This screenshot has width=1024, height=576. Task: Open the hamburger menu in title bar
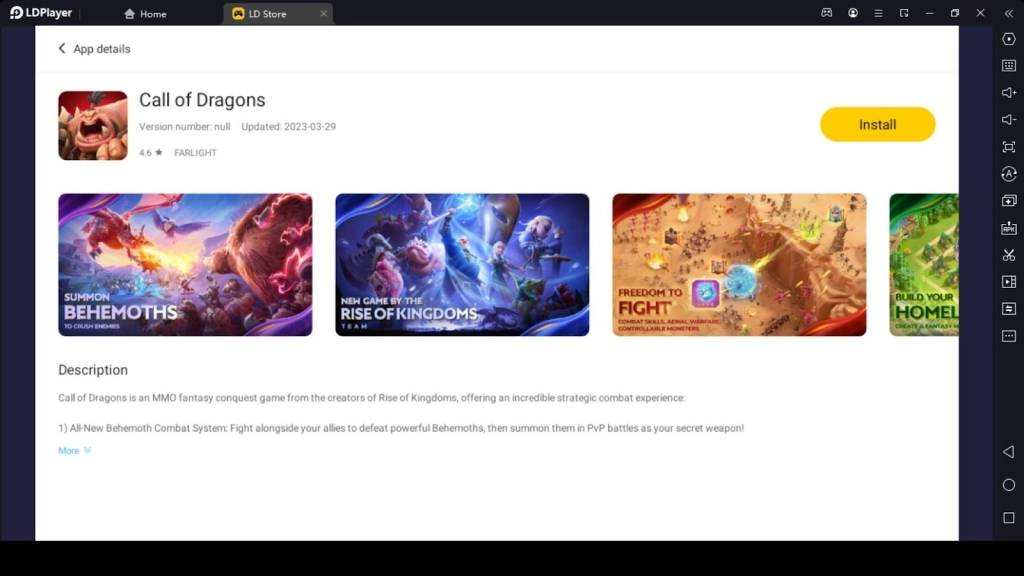pyautogui.click(x=878, y=13)
